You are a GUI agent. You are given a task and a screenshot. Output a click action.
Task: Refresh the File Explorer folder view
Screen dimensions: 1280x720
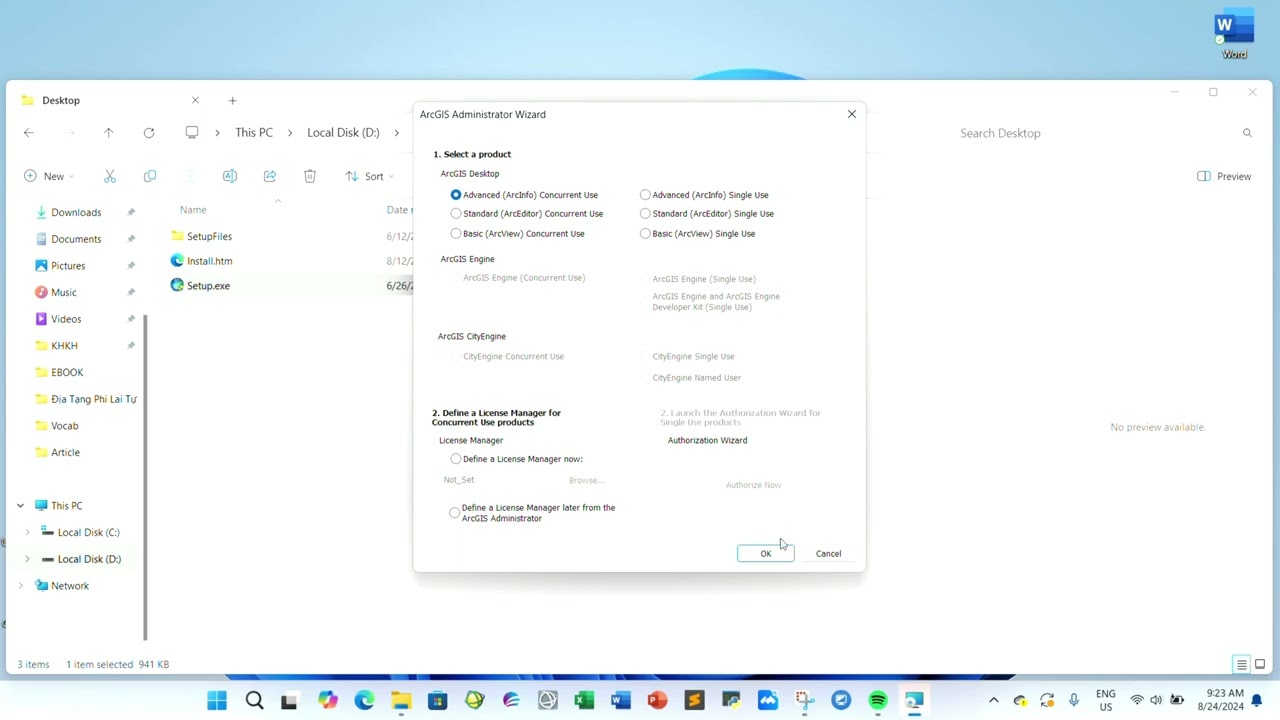[x=149, y=133]
